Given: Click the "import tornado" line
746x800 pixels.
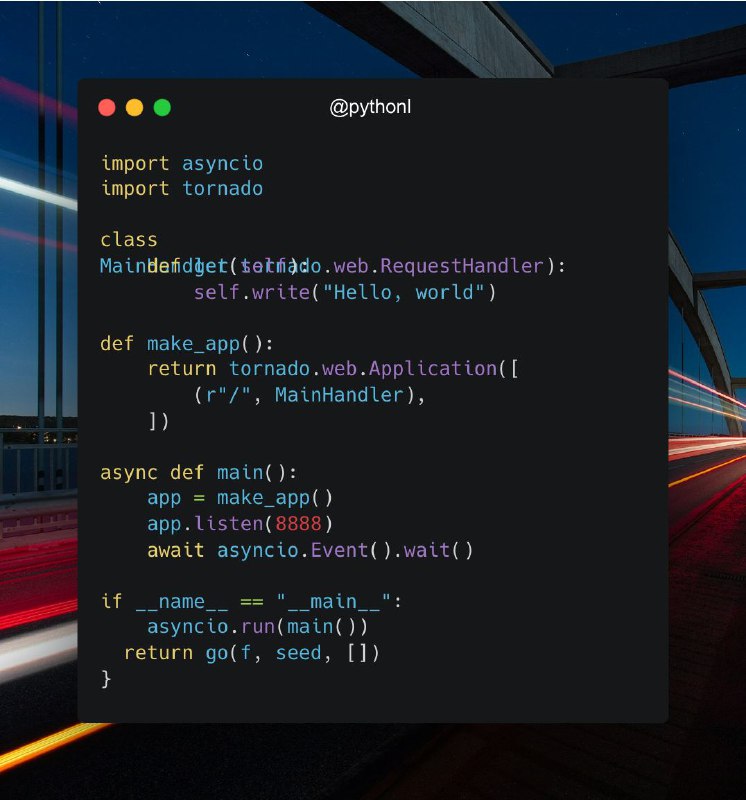Looking at the screenshot, I should 182,189.
